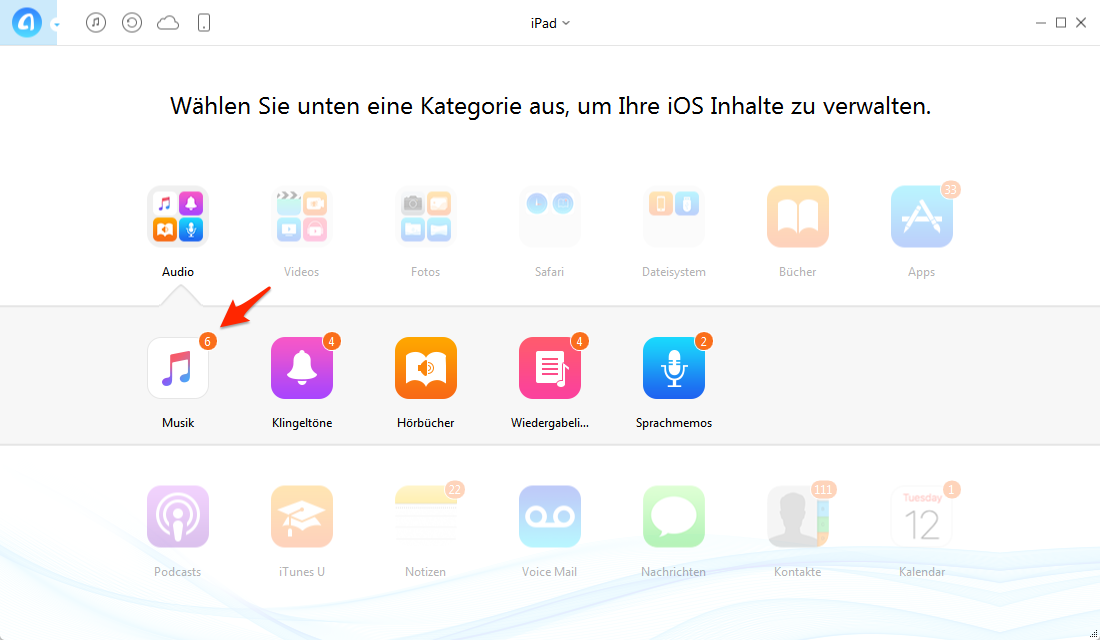The height and width of the screenshot is (640, 1100).
Task: Close the application window
Action: 1081,22
